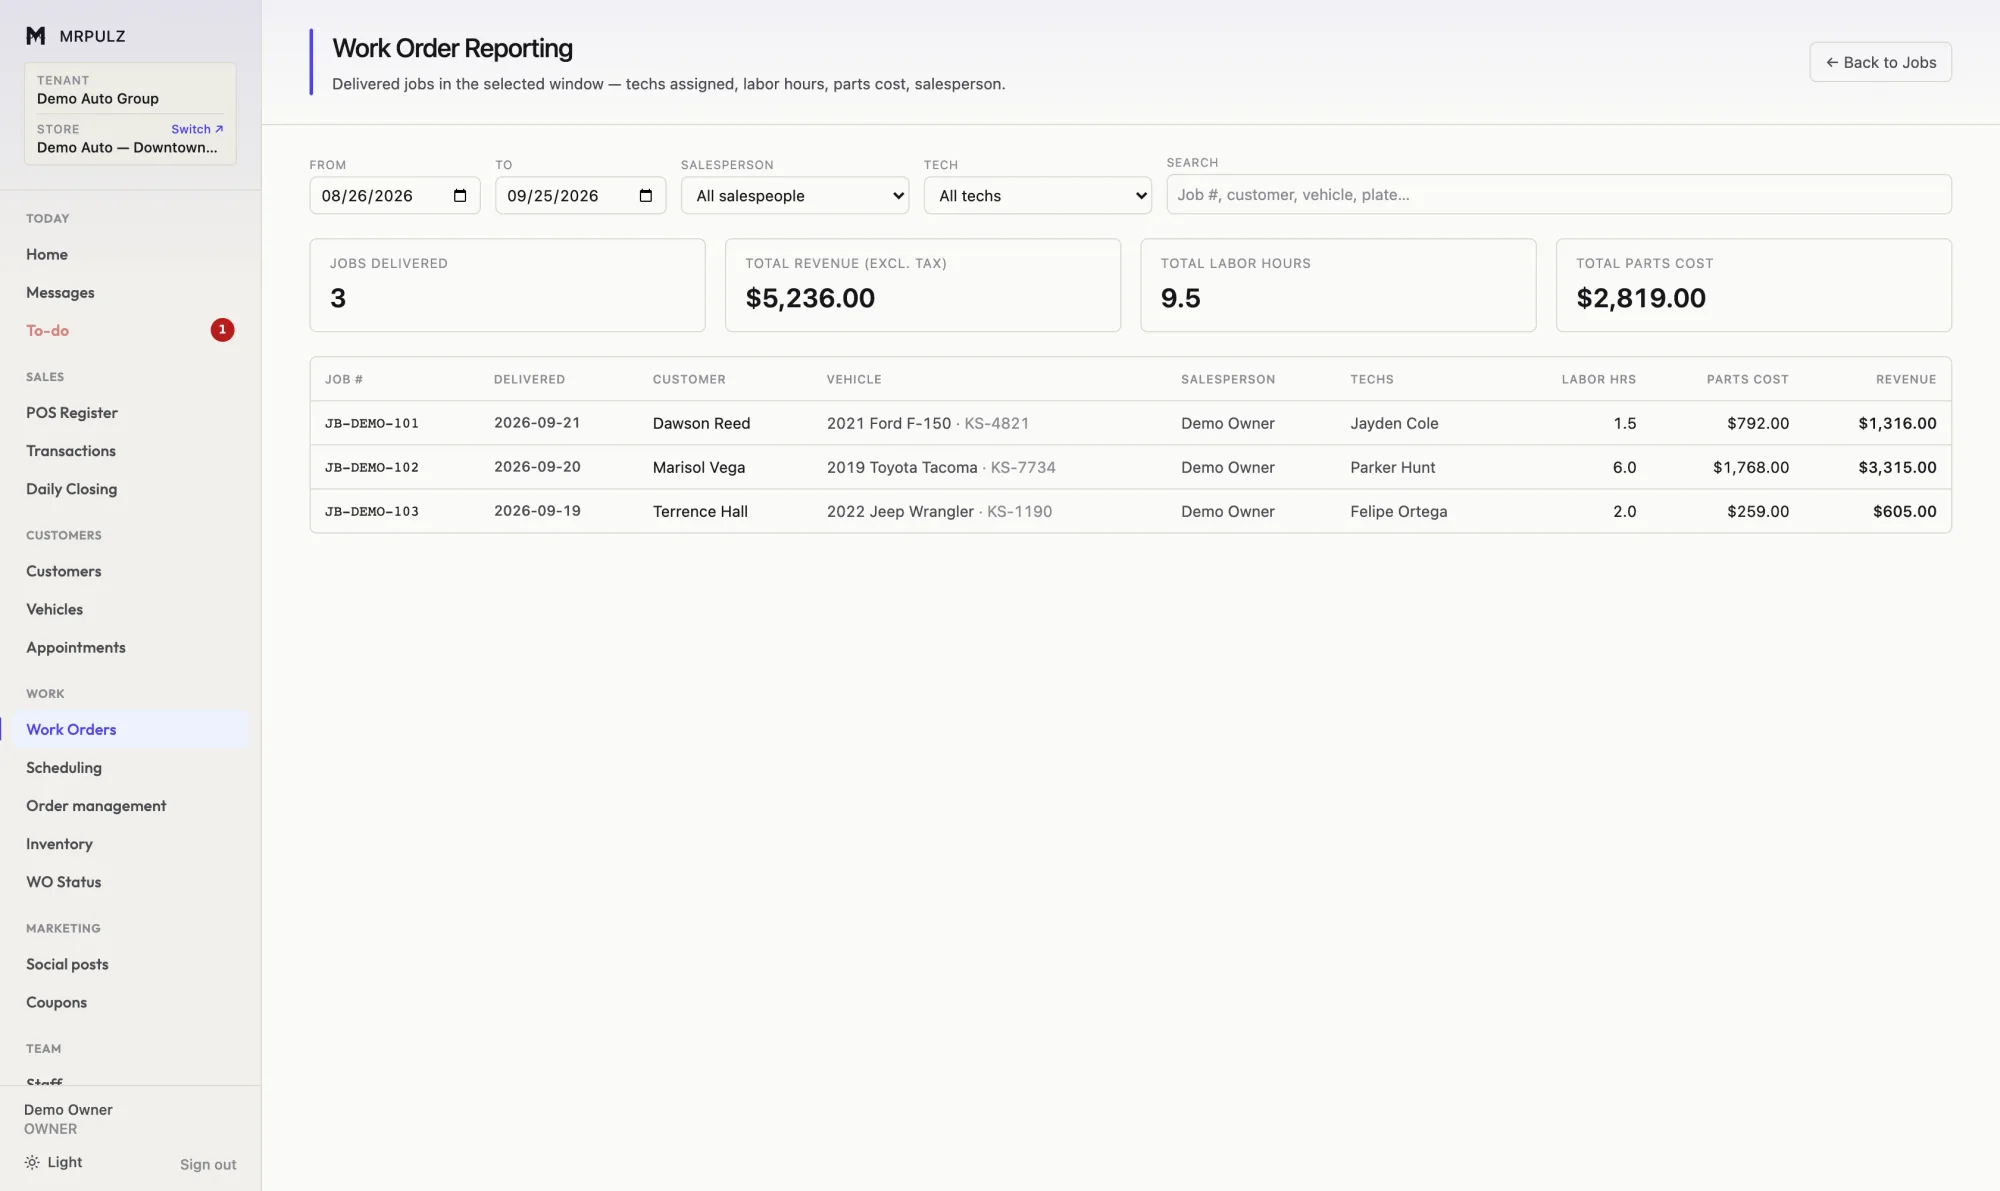Click customer Dawson Reed

pos(701,423)
